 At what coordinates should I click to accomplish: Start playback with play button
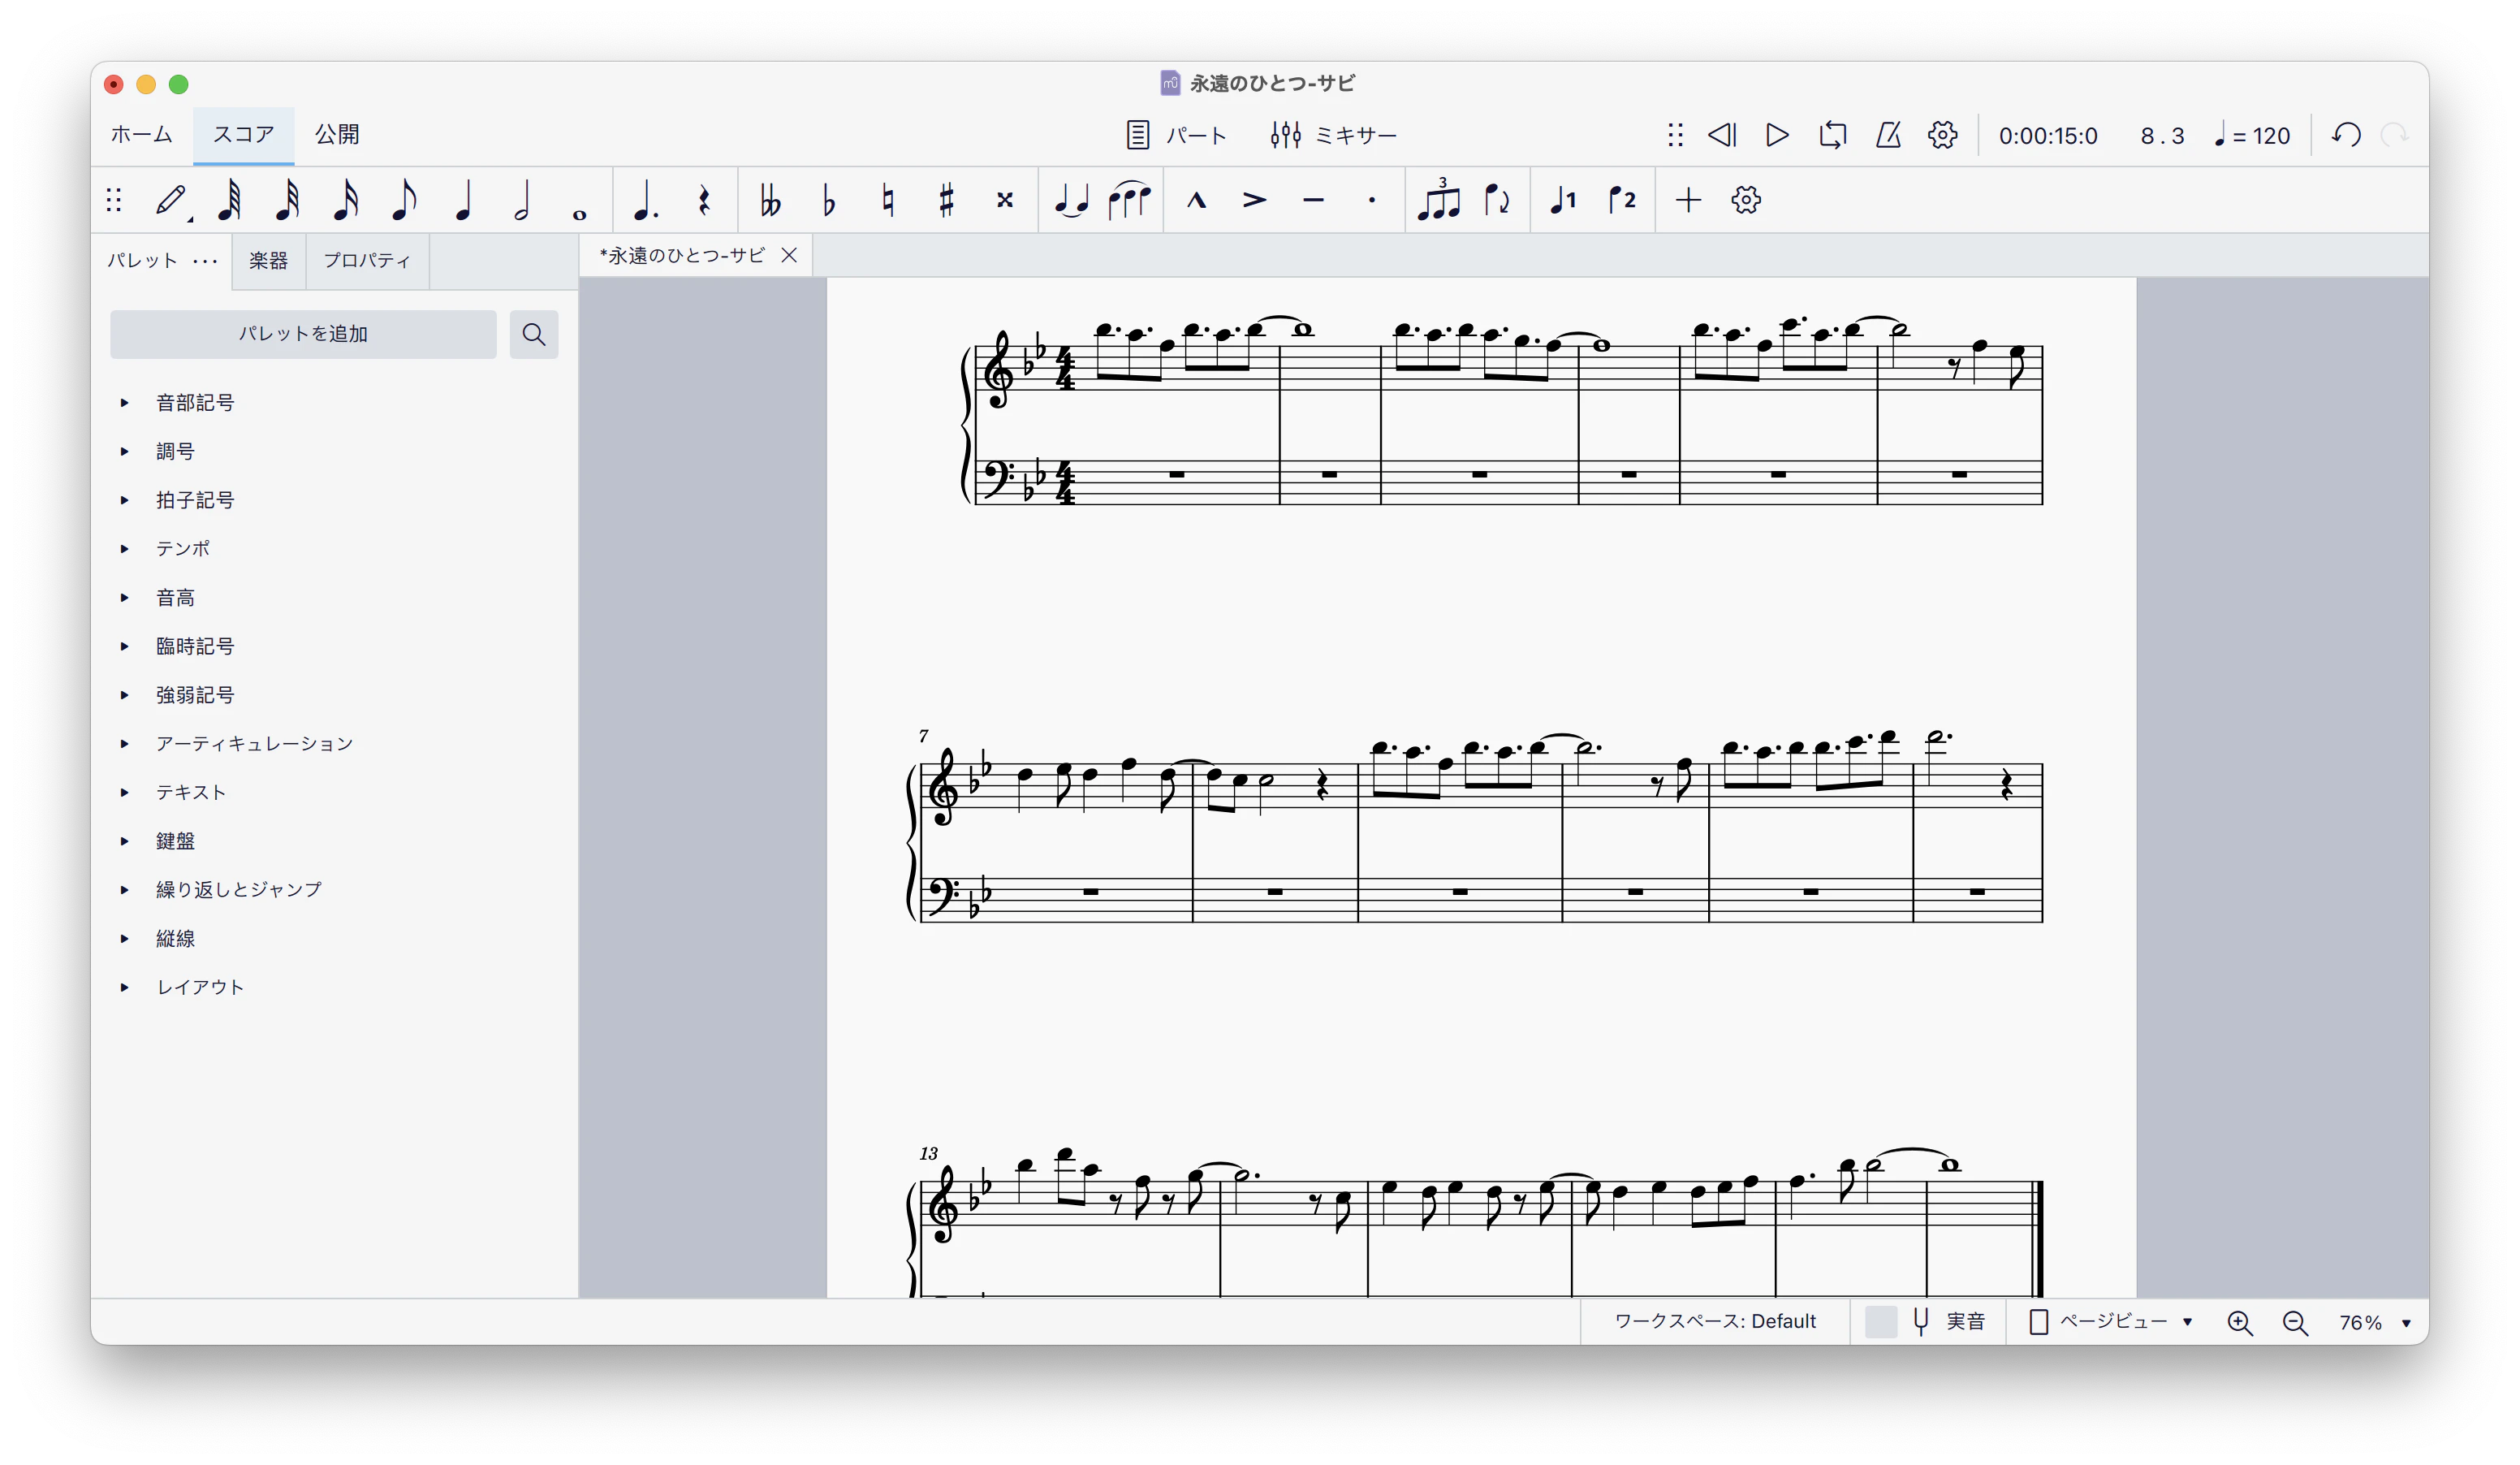tap(1777, 135)
